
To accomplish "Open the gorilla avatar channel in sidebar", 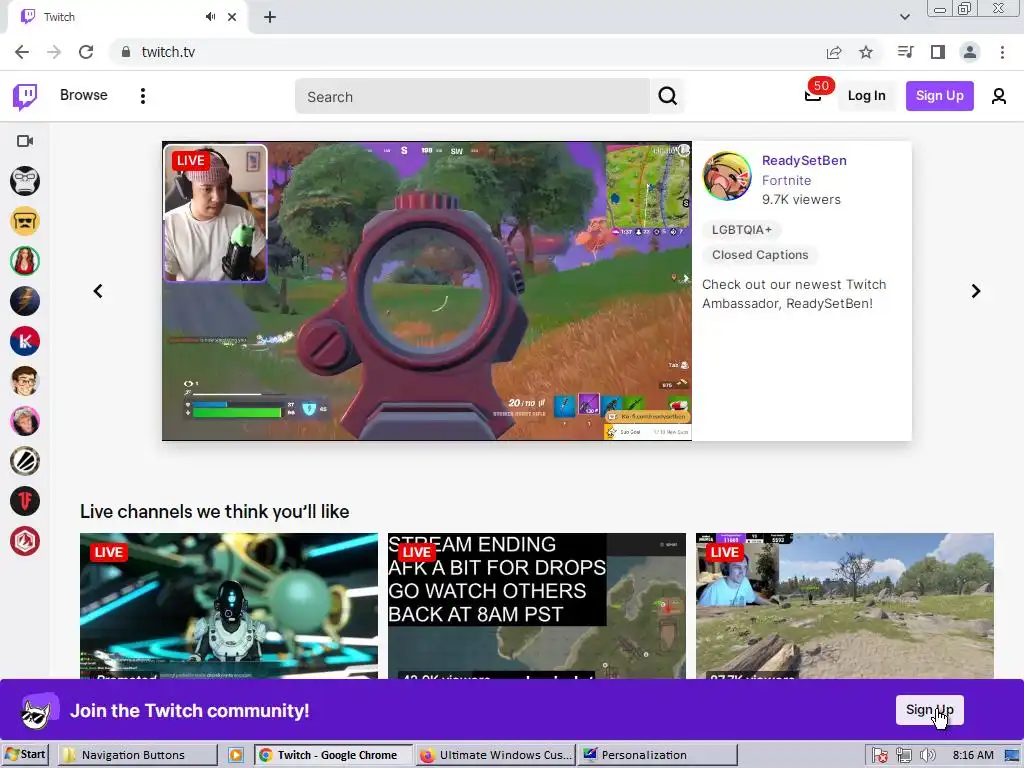I will point(25,181).
